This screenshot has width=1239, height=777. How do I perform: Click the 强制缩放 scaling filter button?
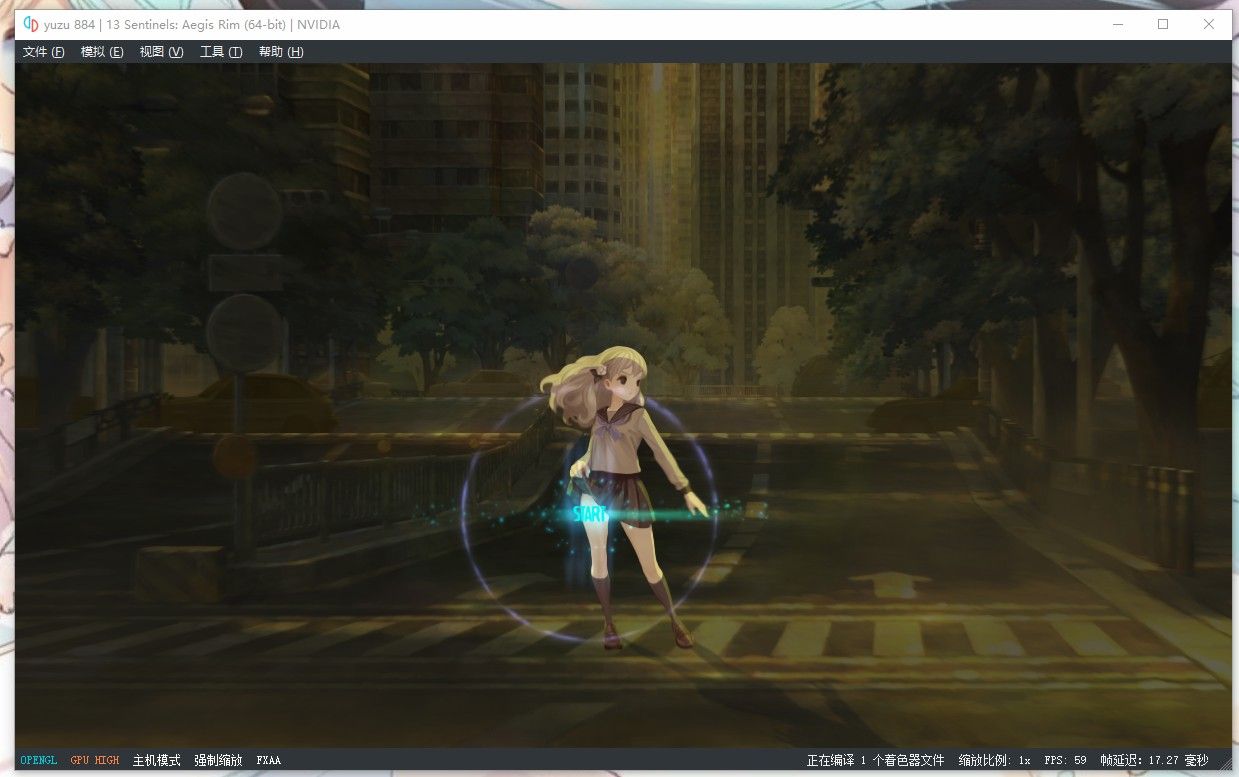218,761
